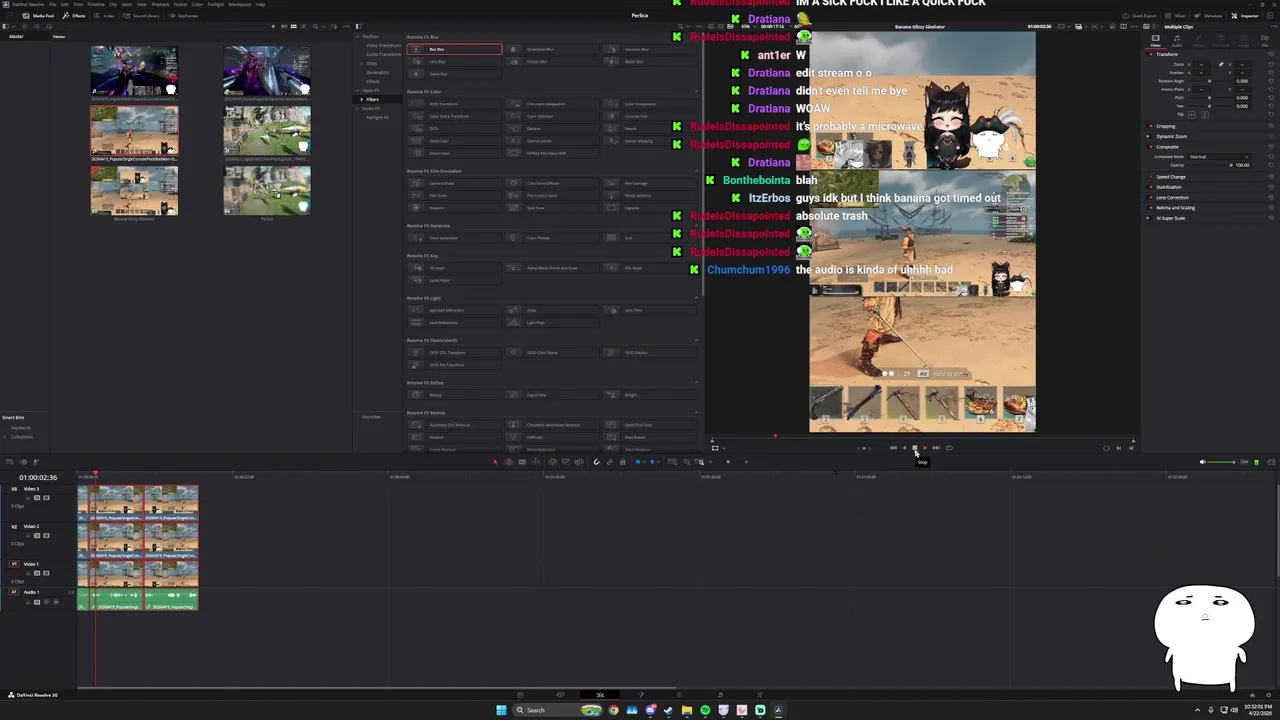
Task: Select the Selection Mode arrow tool
Action: point(495,462)
